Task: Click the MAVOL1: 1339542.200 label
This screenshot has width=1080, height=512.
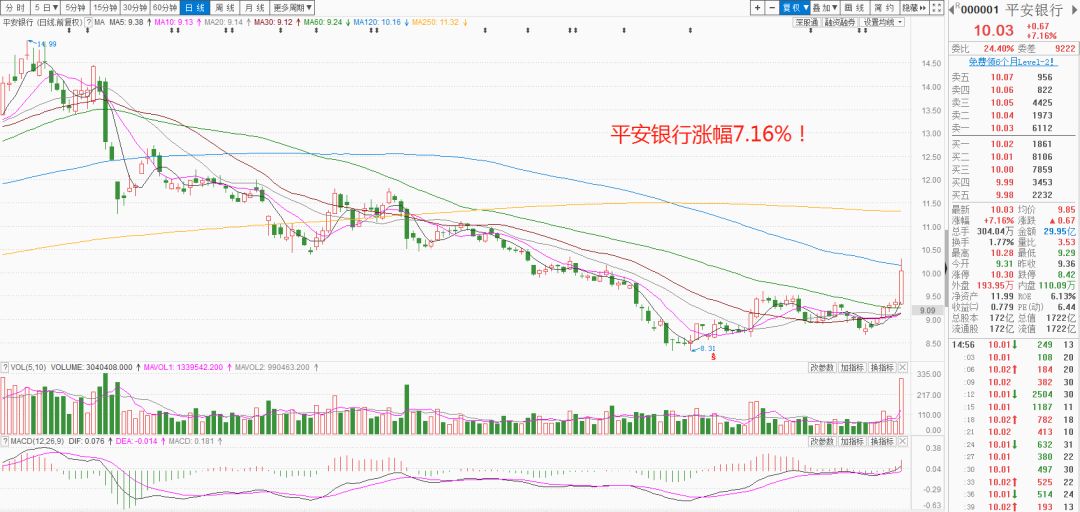Action: [x=182, y=367]
